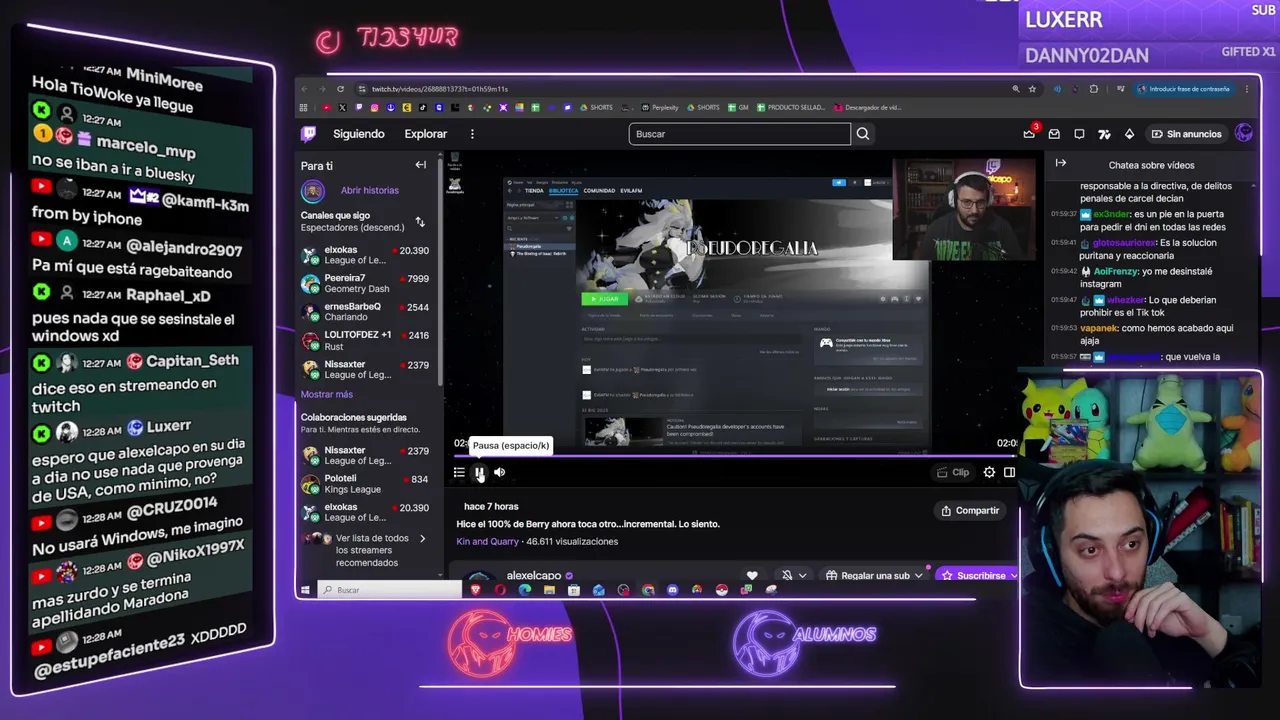This screenshot has width=1280, height=720.
Task: Open the GM bookmark
Action: click(x=738, y=107)
